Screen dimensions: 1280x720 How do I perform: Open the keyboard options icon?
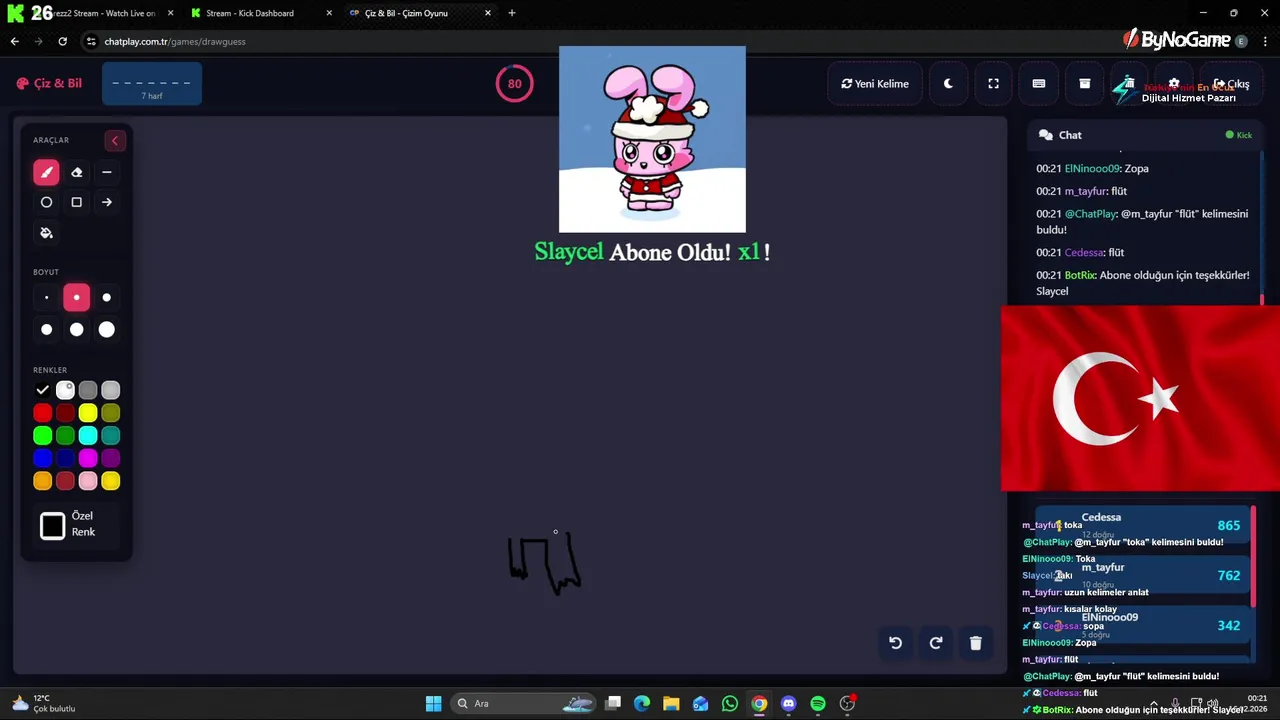point(1039,84)
